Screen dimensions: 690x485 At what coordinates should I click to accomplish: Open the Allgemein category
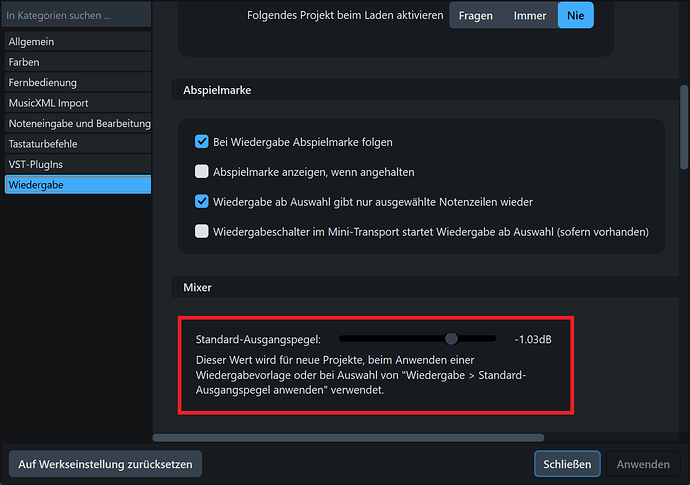click(x=76, y=42)
